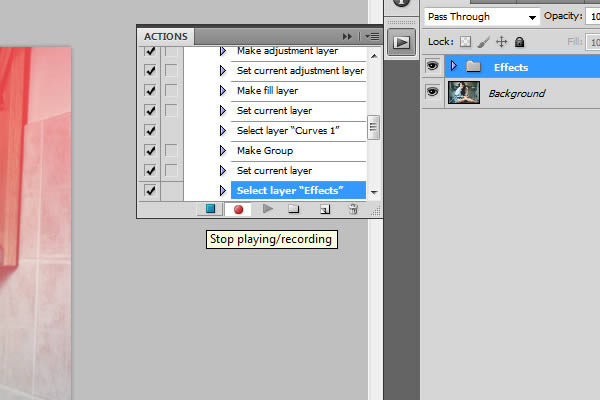Open the Pass Through blend mode dropdown
Screen dimensions: 600x400
click(x=481, y=17)
